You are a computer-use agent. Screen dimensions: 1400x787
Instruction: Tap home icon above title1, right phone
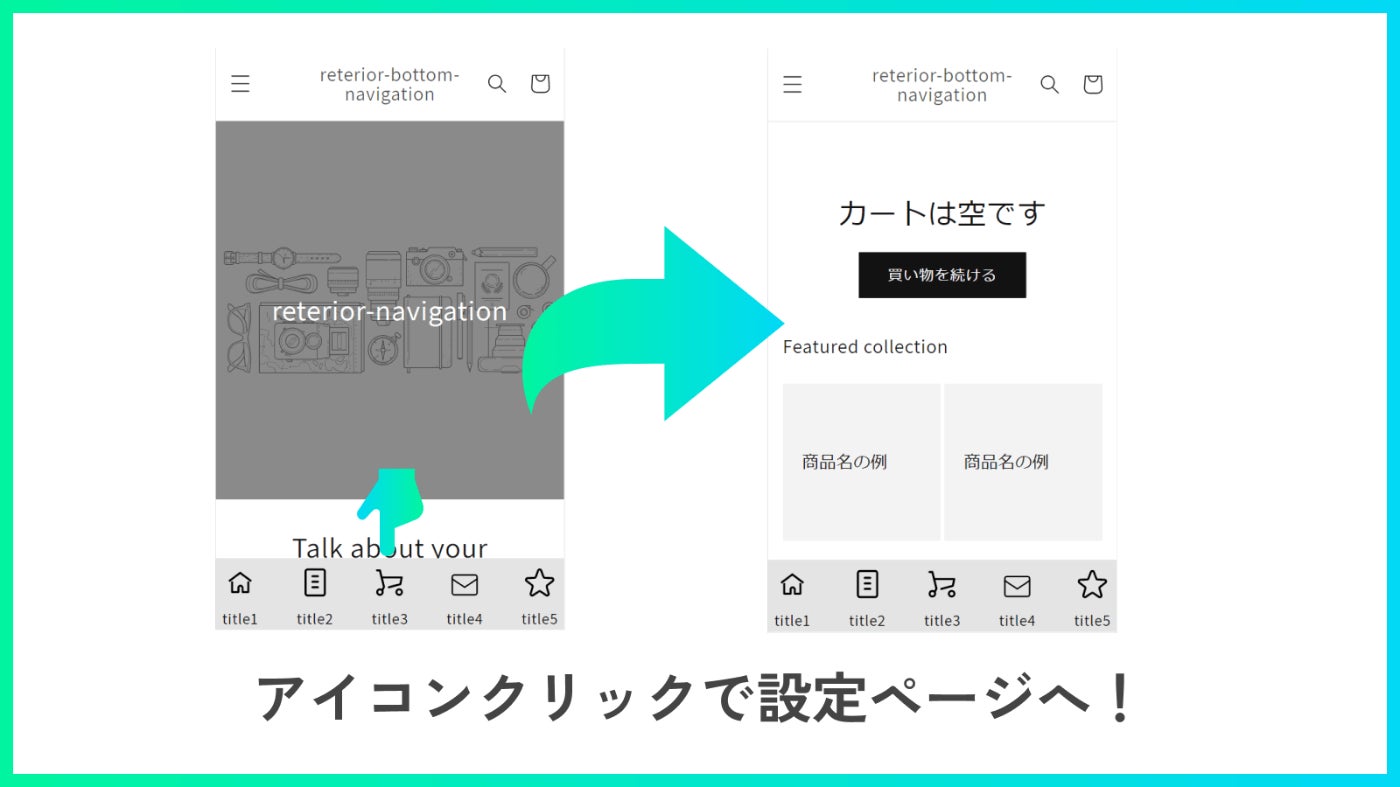pos(792,583)
